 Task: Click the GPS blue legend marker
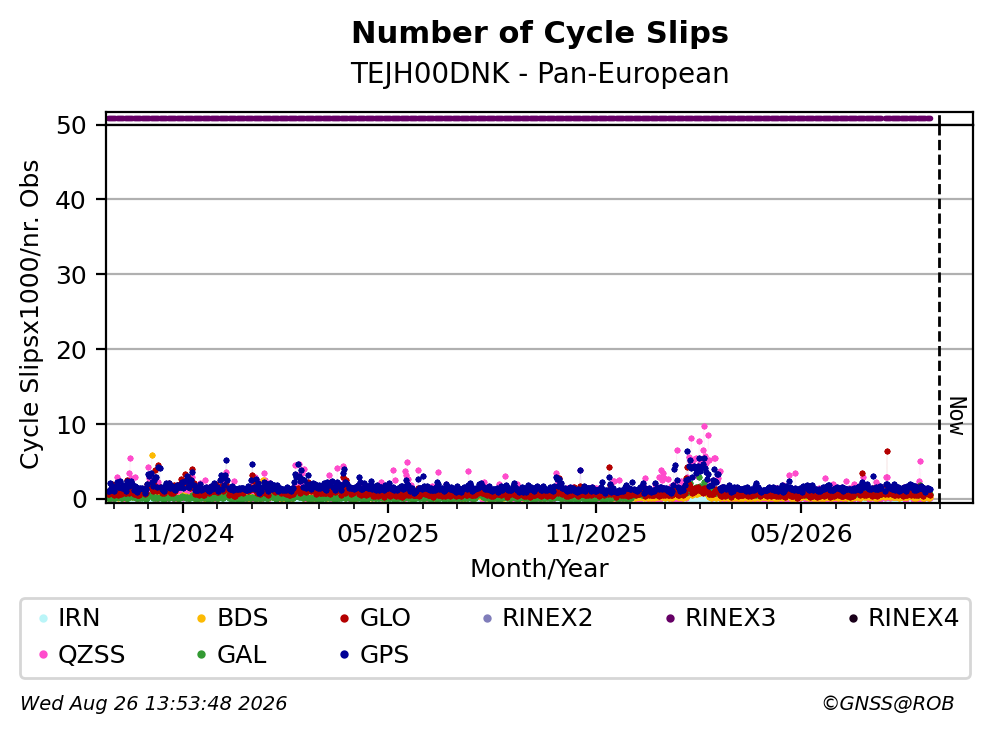click(x=345, y=655)
